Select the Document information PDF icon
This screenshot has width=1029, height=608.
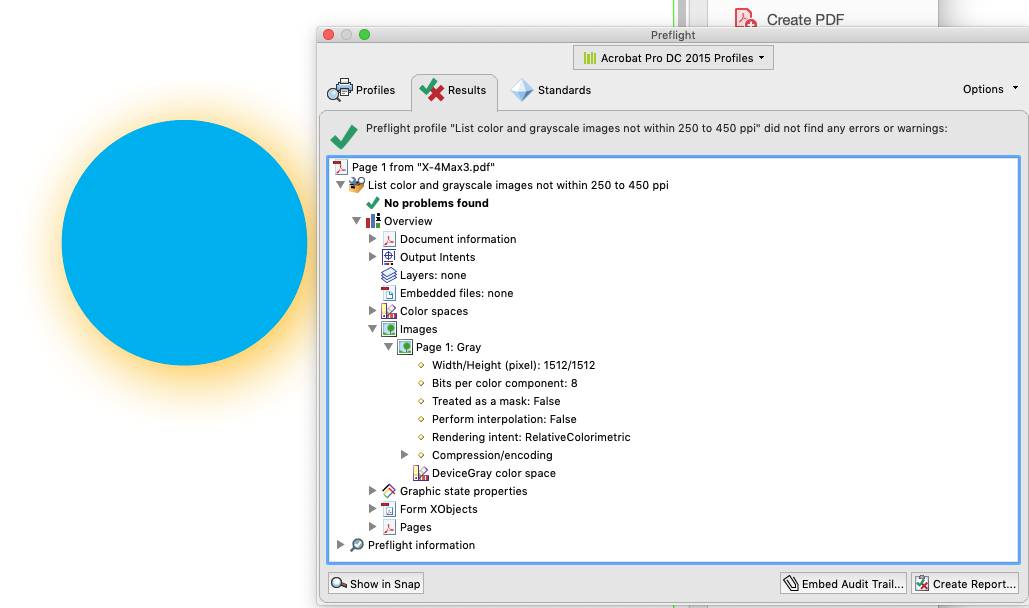pos(389,239)
